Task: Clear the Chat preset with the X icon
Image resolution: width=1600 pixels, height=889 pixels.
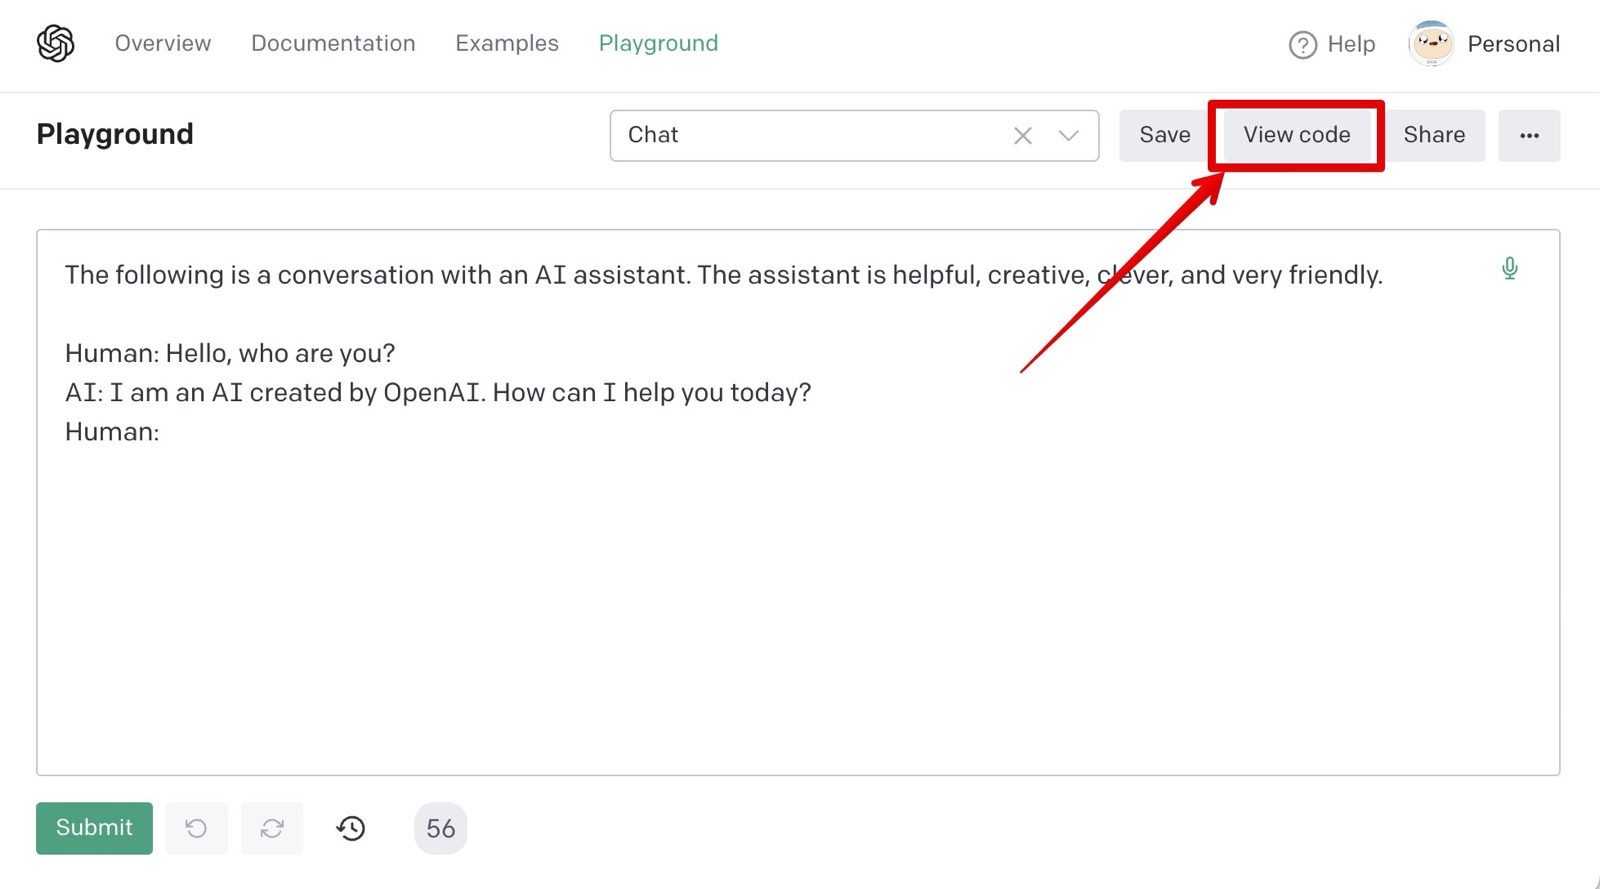Action: click(1022, 136)
